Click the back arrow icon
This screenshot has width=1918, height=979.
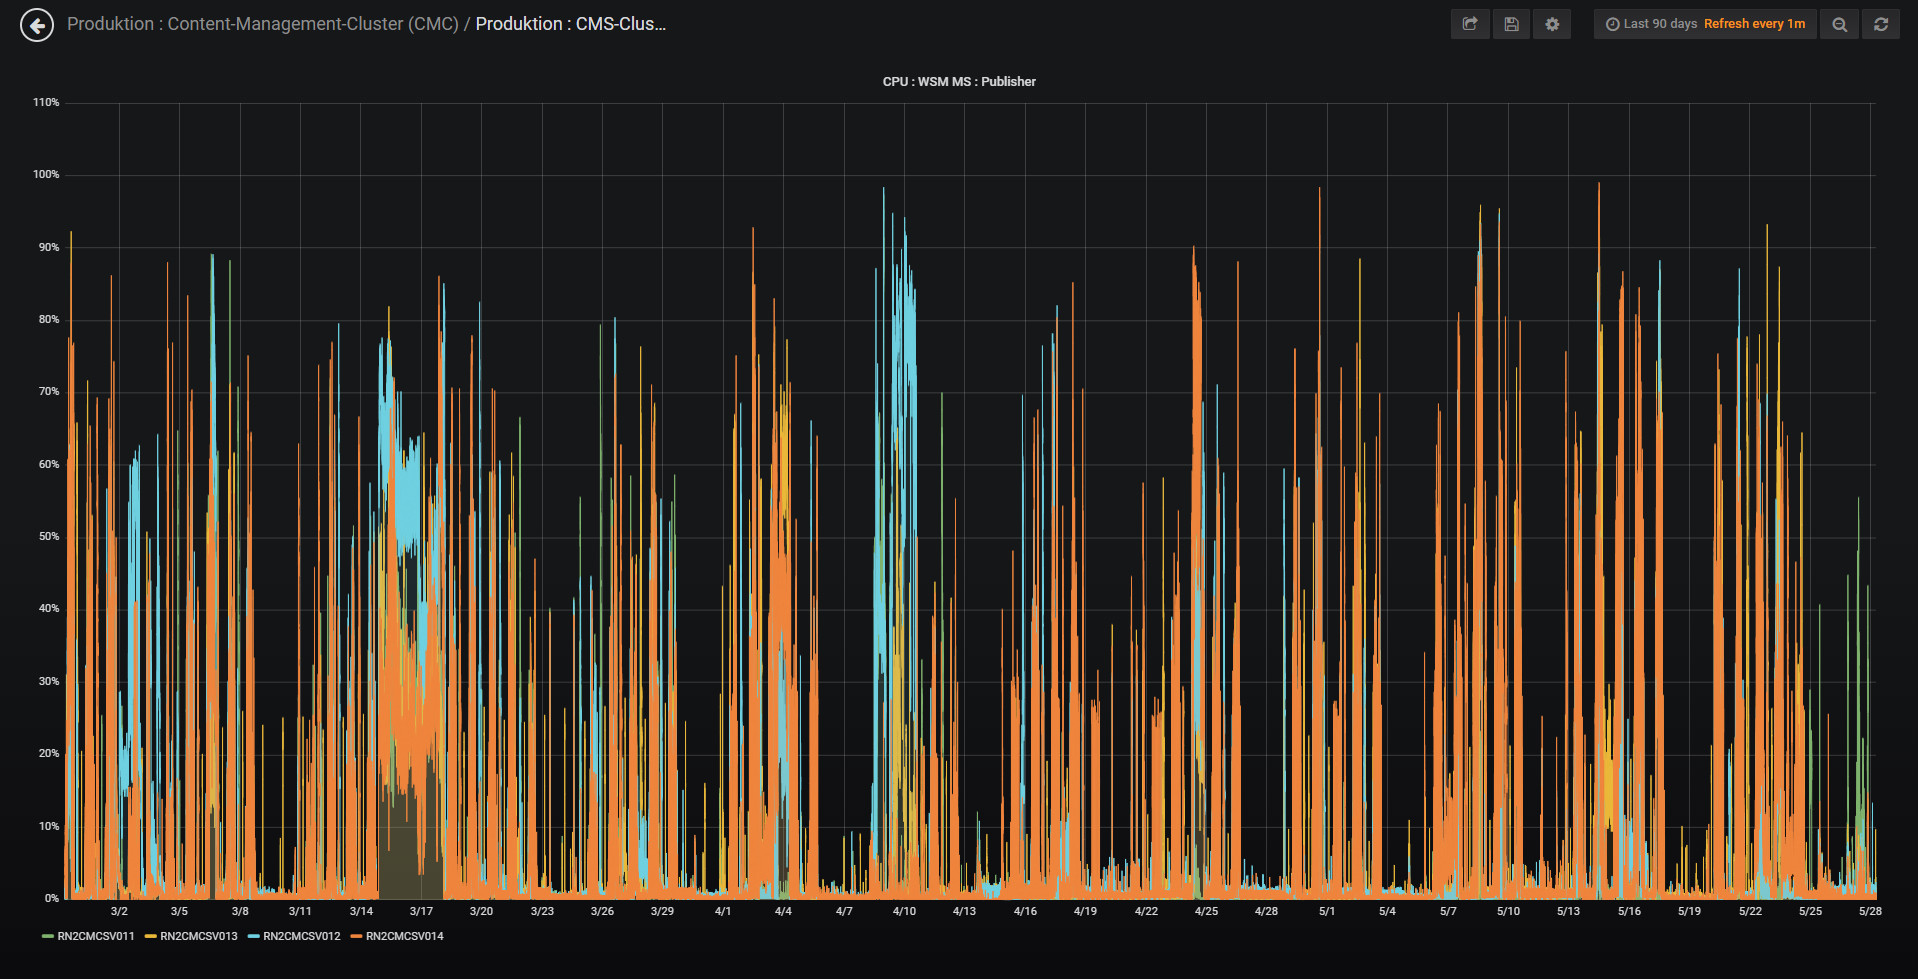[37, 25]
